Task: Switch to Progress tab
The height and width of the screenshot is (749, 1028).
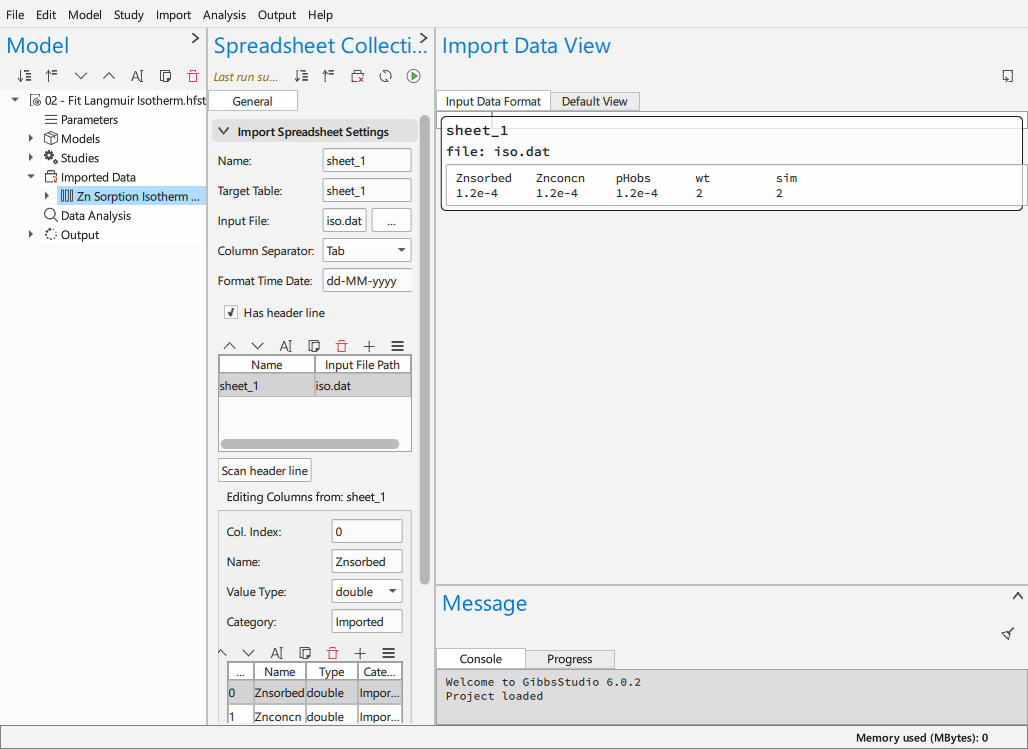Action: [570, 658]
